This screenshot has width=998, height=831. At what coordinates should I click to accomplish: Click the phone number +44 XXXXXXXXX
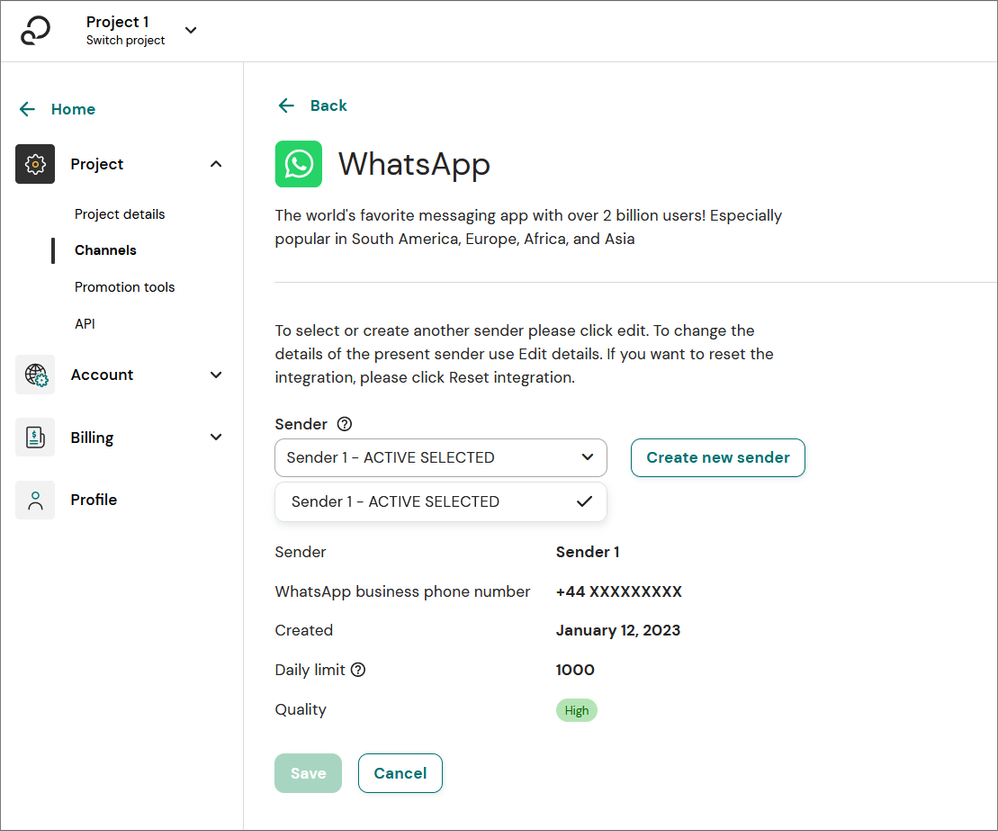619,592
